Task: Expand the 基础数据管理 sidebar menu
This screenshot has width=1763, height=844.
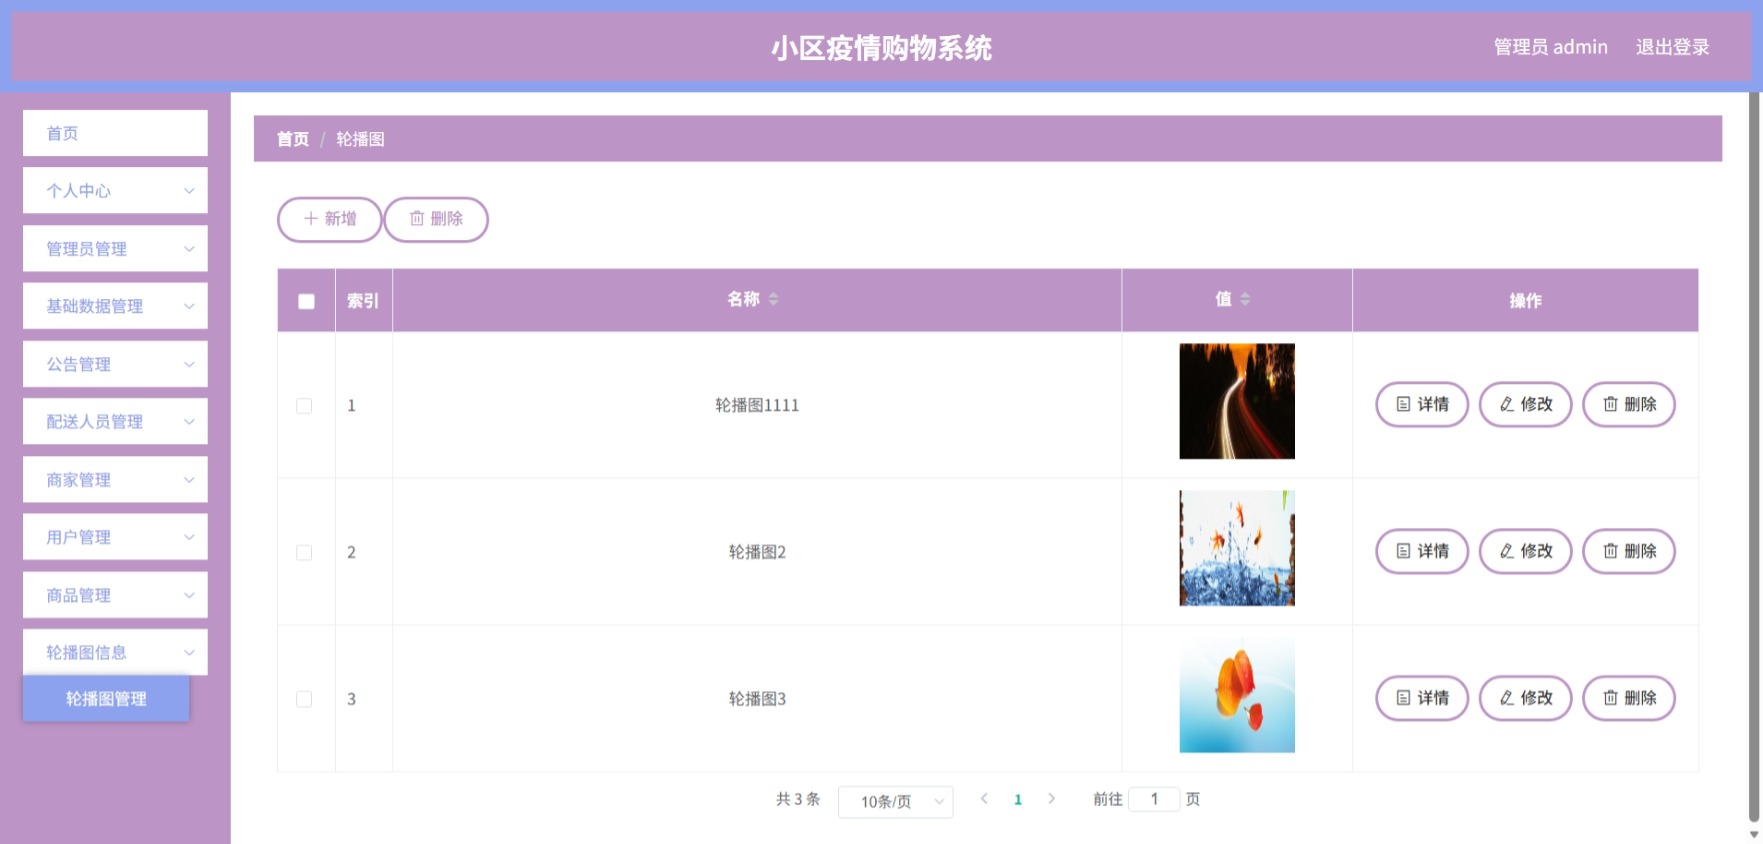Action: (115, 306)
